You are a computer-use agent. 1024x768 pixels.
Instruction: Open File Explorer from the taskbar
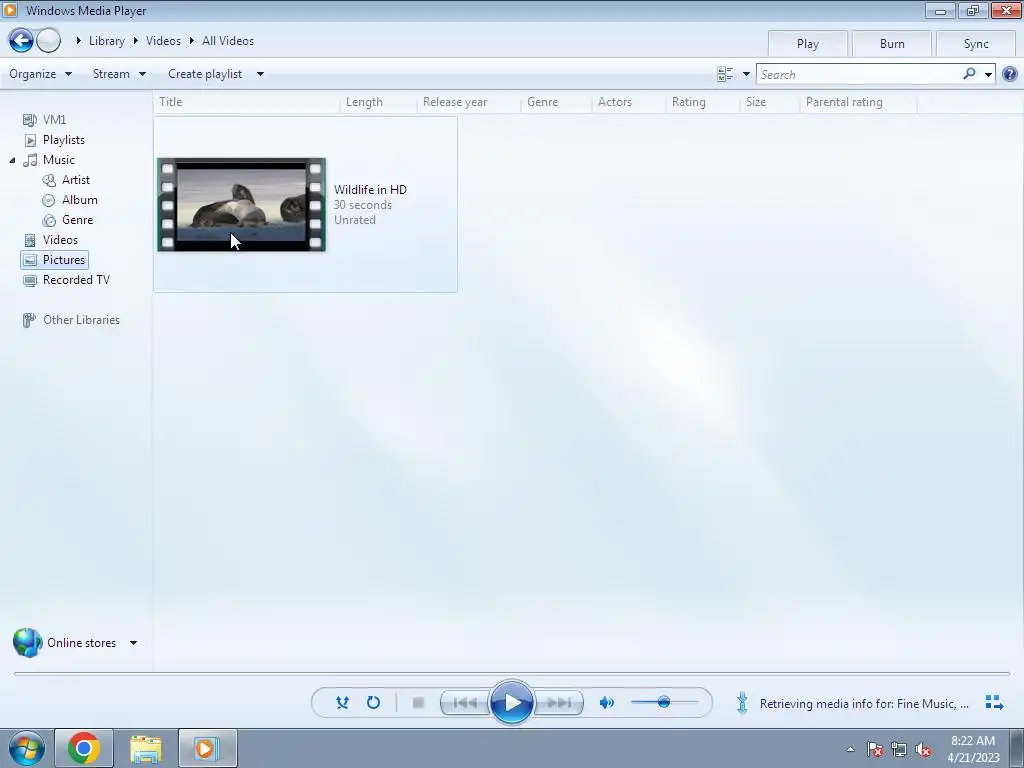pos(146,748)
